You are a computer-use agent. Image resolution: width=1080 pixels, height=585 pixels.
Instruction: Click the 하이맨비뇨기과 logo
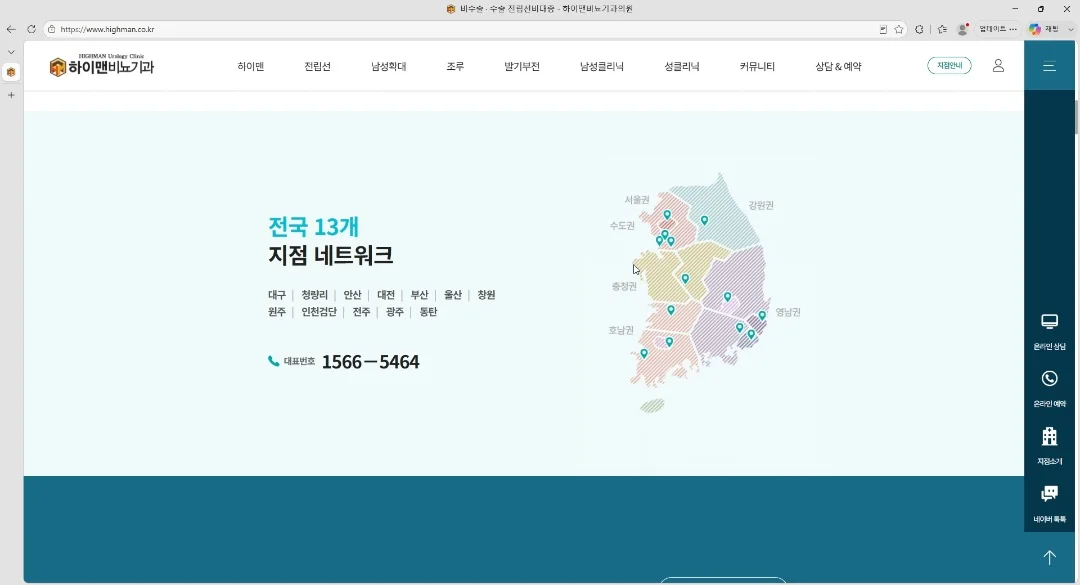(x=102, y=65)
